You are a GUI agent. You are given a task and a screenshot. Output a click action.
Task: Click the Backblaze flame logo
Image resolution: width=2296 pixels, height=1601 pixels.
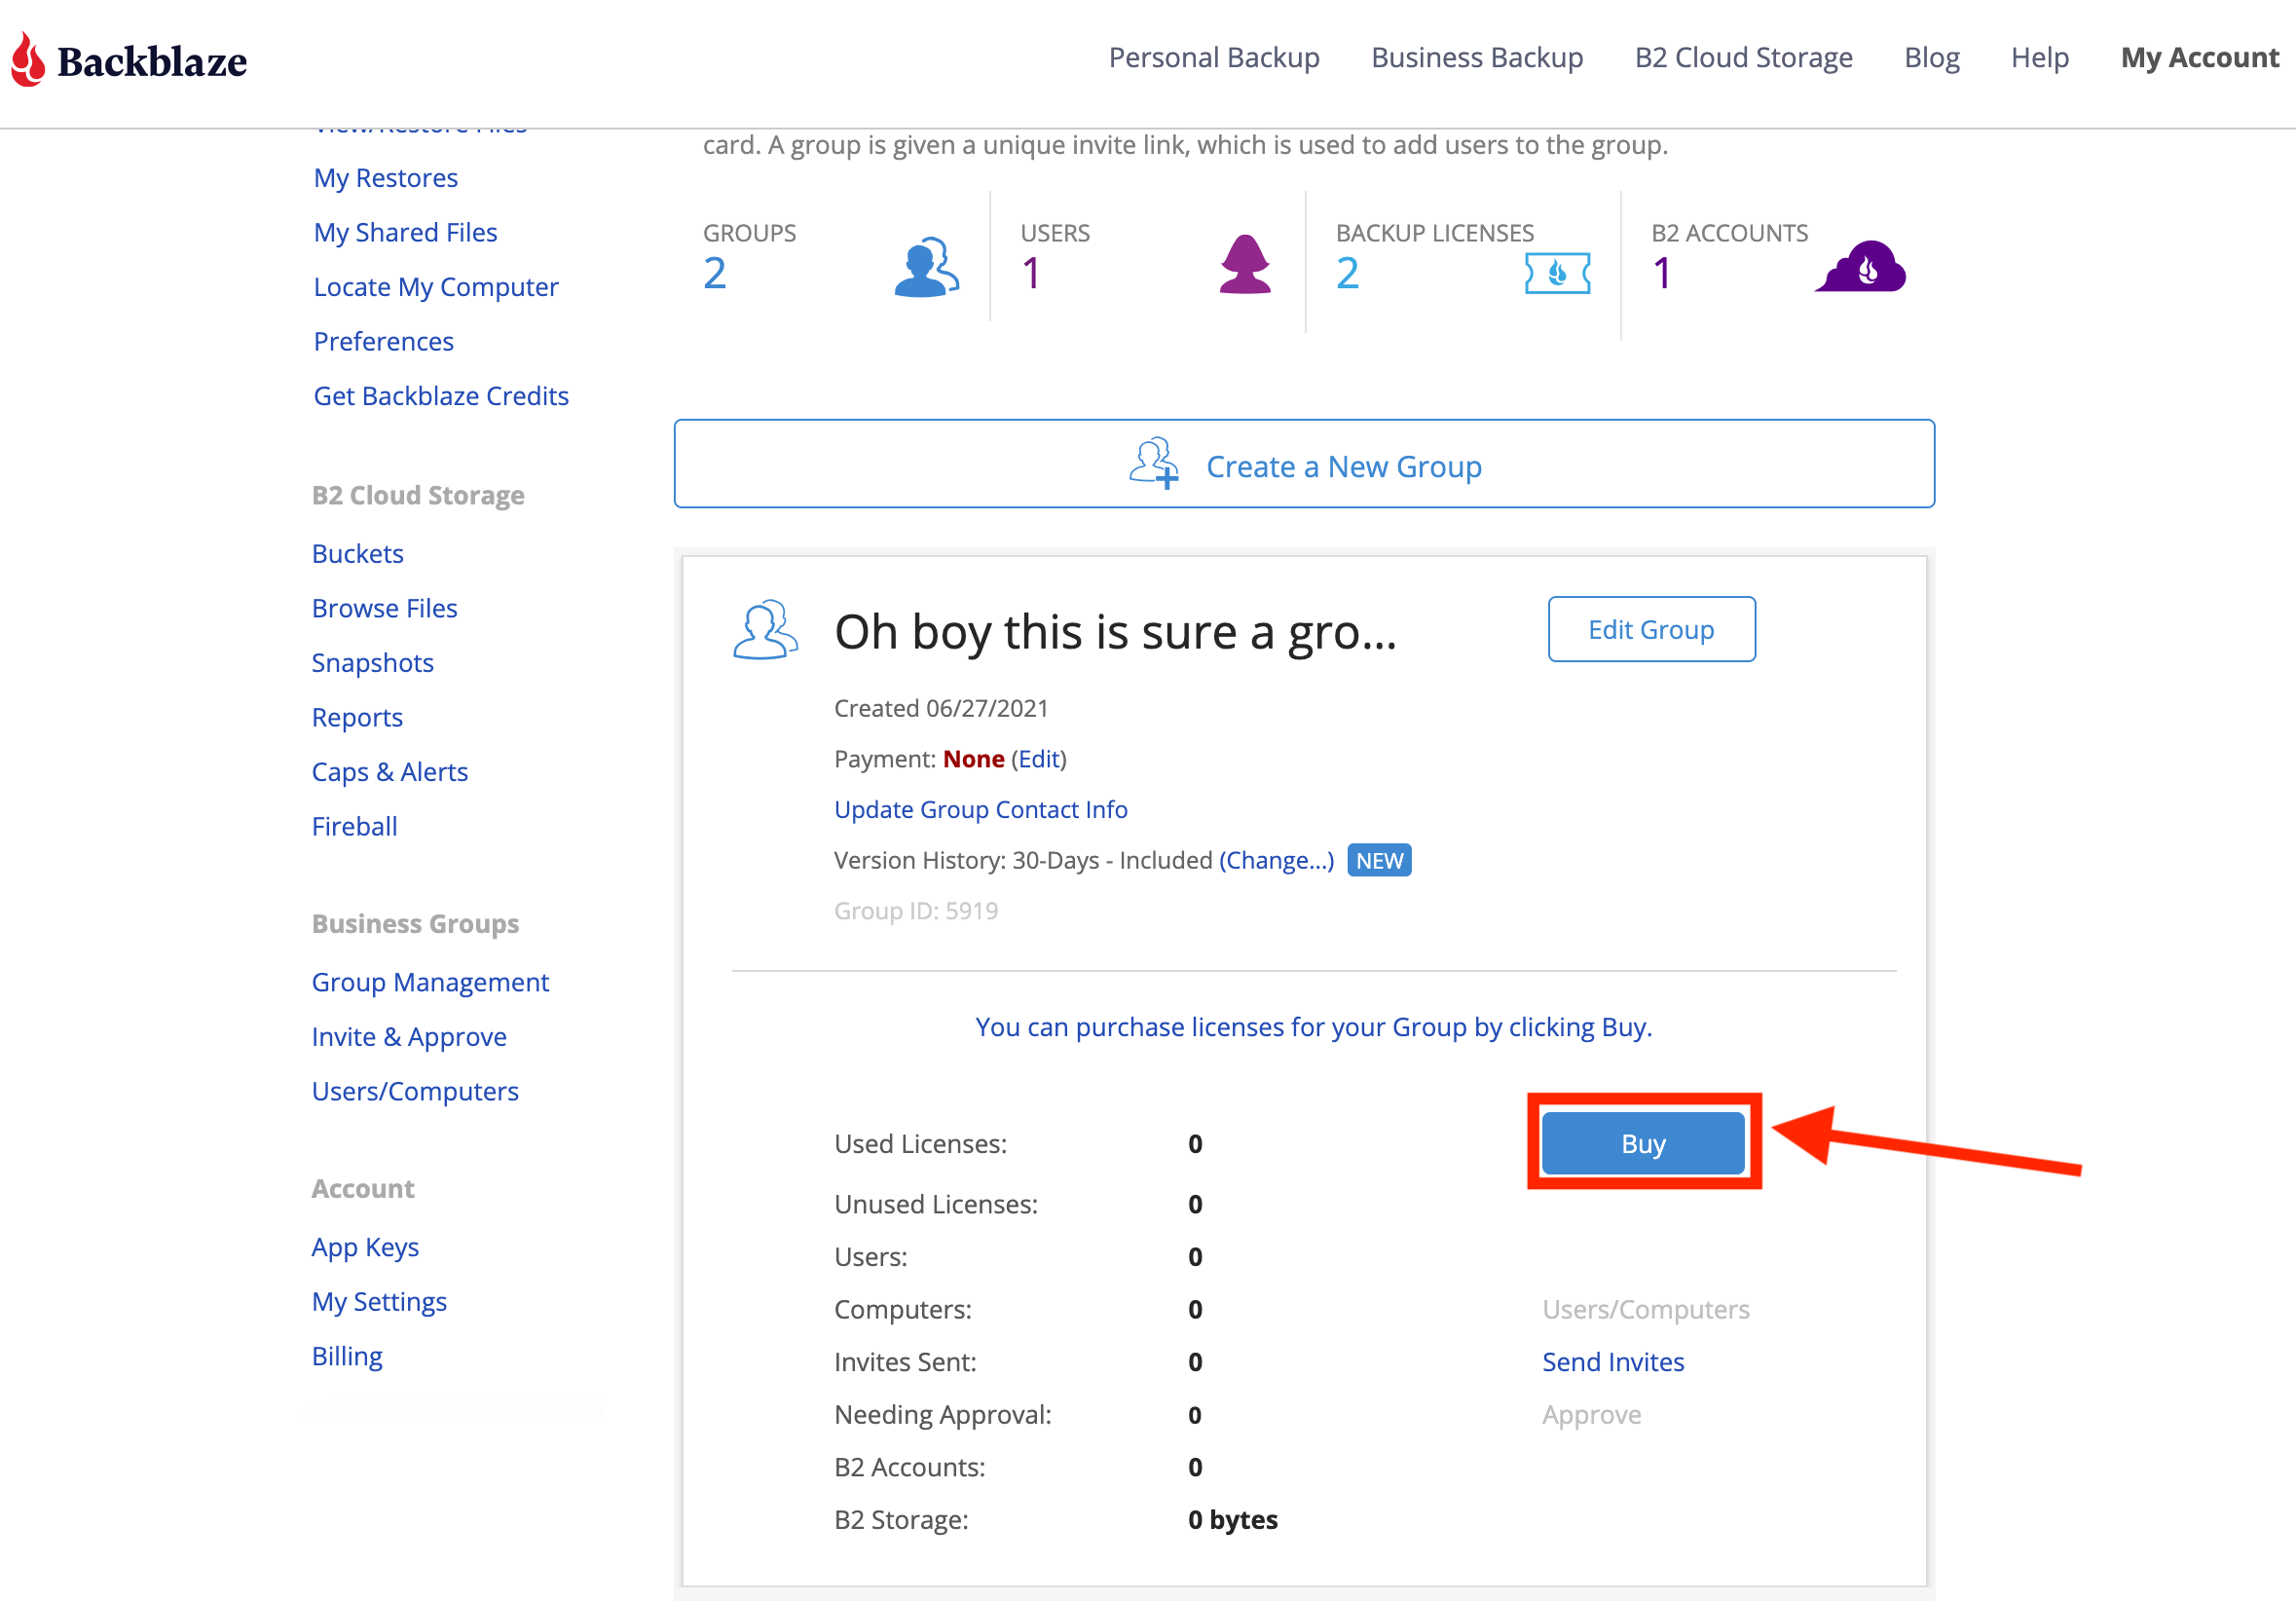[28, 59]
